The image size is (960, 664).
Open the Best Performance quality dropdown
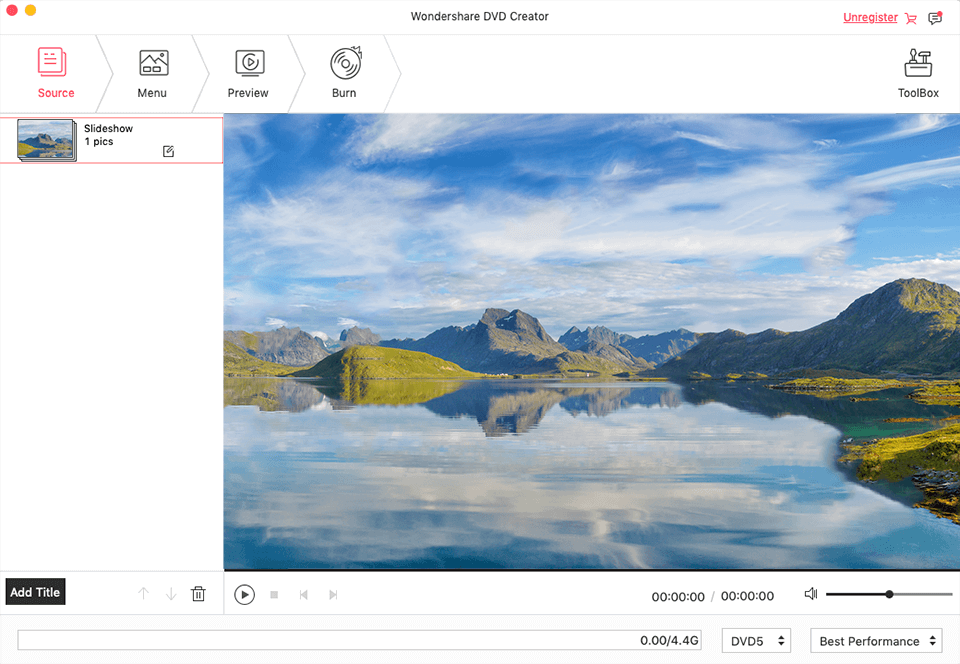click(875, 640)
